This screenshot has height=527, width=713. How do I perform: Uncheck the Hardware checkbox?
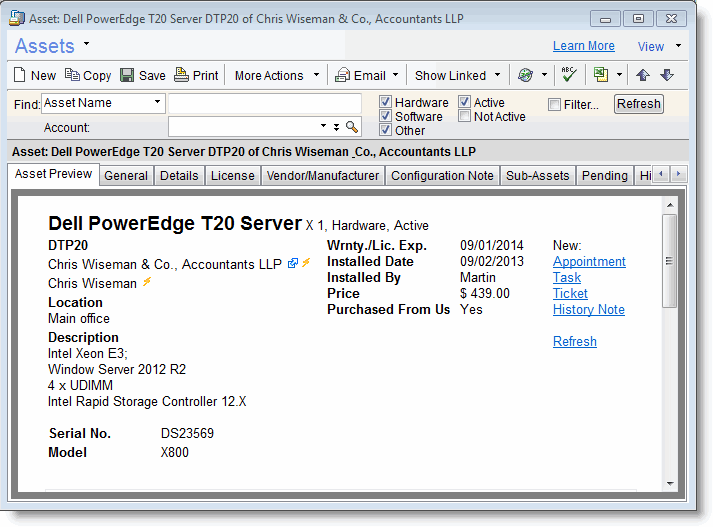(x=385, y=103)
